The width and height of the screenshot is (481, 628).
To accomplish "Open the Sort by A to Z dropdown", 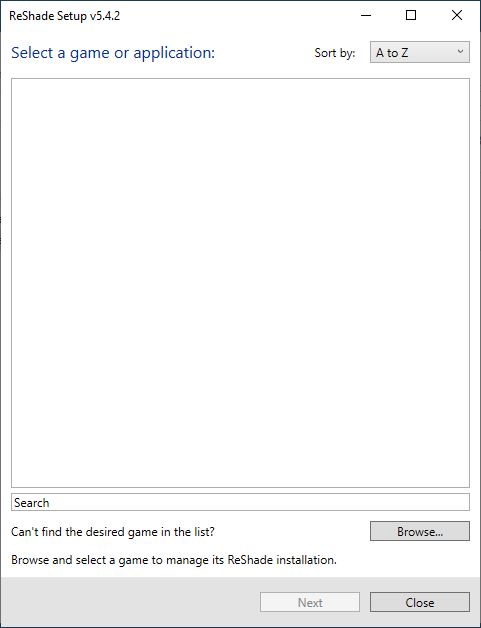I will click(419, 52).
